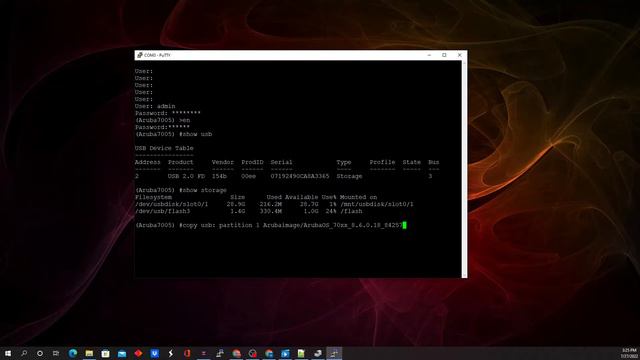Viewport: 640px width, 360px height.
Task: Click the green terminal cursor block
Action: [404, 225]
